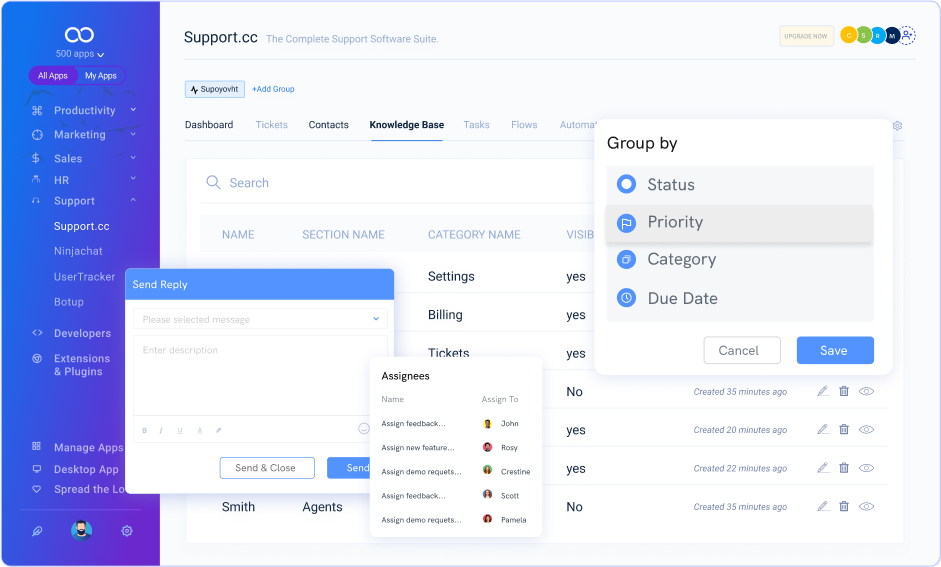Click the +Add Group link
This screenshot has width=941, height=567.
(x=273, y=89)
